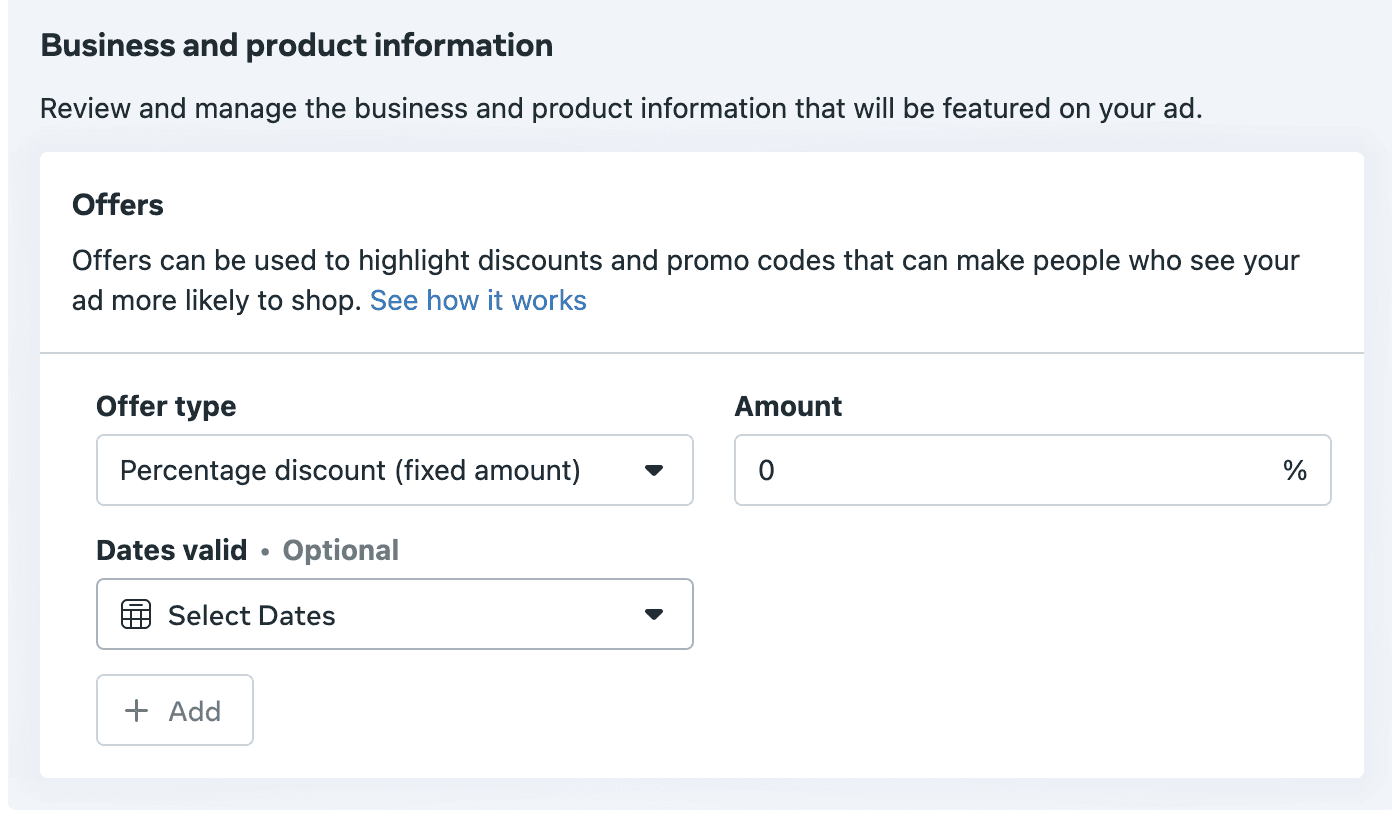Open the Select Dates picker
1392x820 pixels.
point(395,614)
